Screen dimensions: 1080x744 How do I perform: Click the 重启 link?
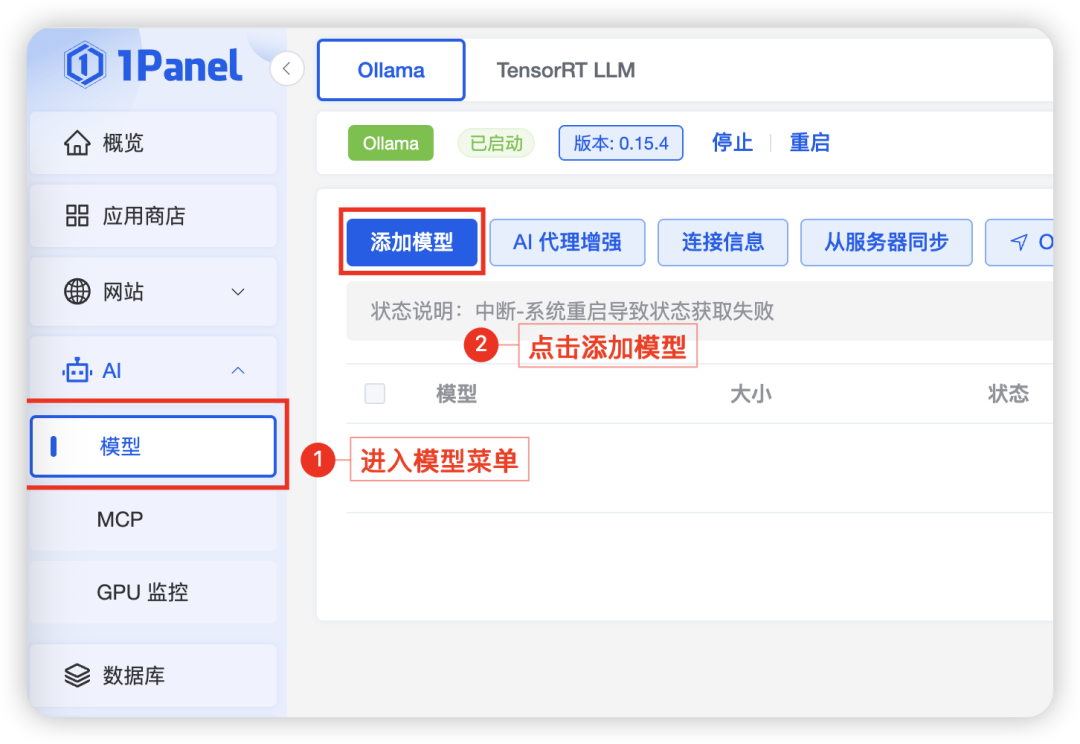tap(809, 143)
